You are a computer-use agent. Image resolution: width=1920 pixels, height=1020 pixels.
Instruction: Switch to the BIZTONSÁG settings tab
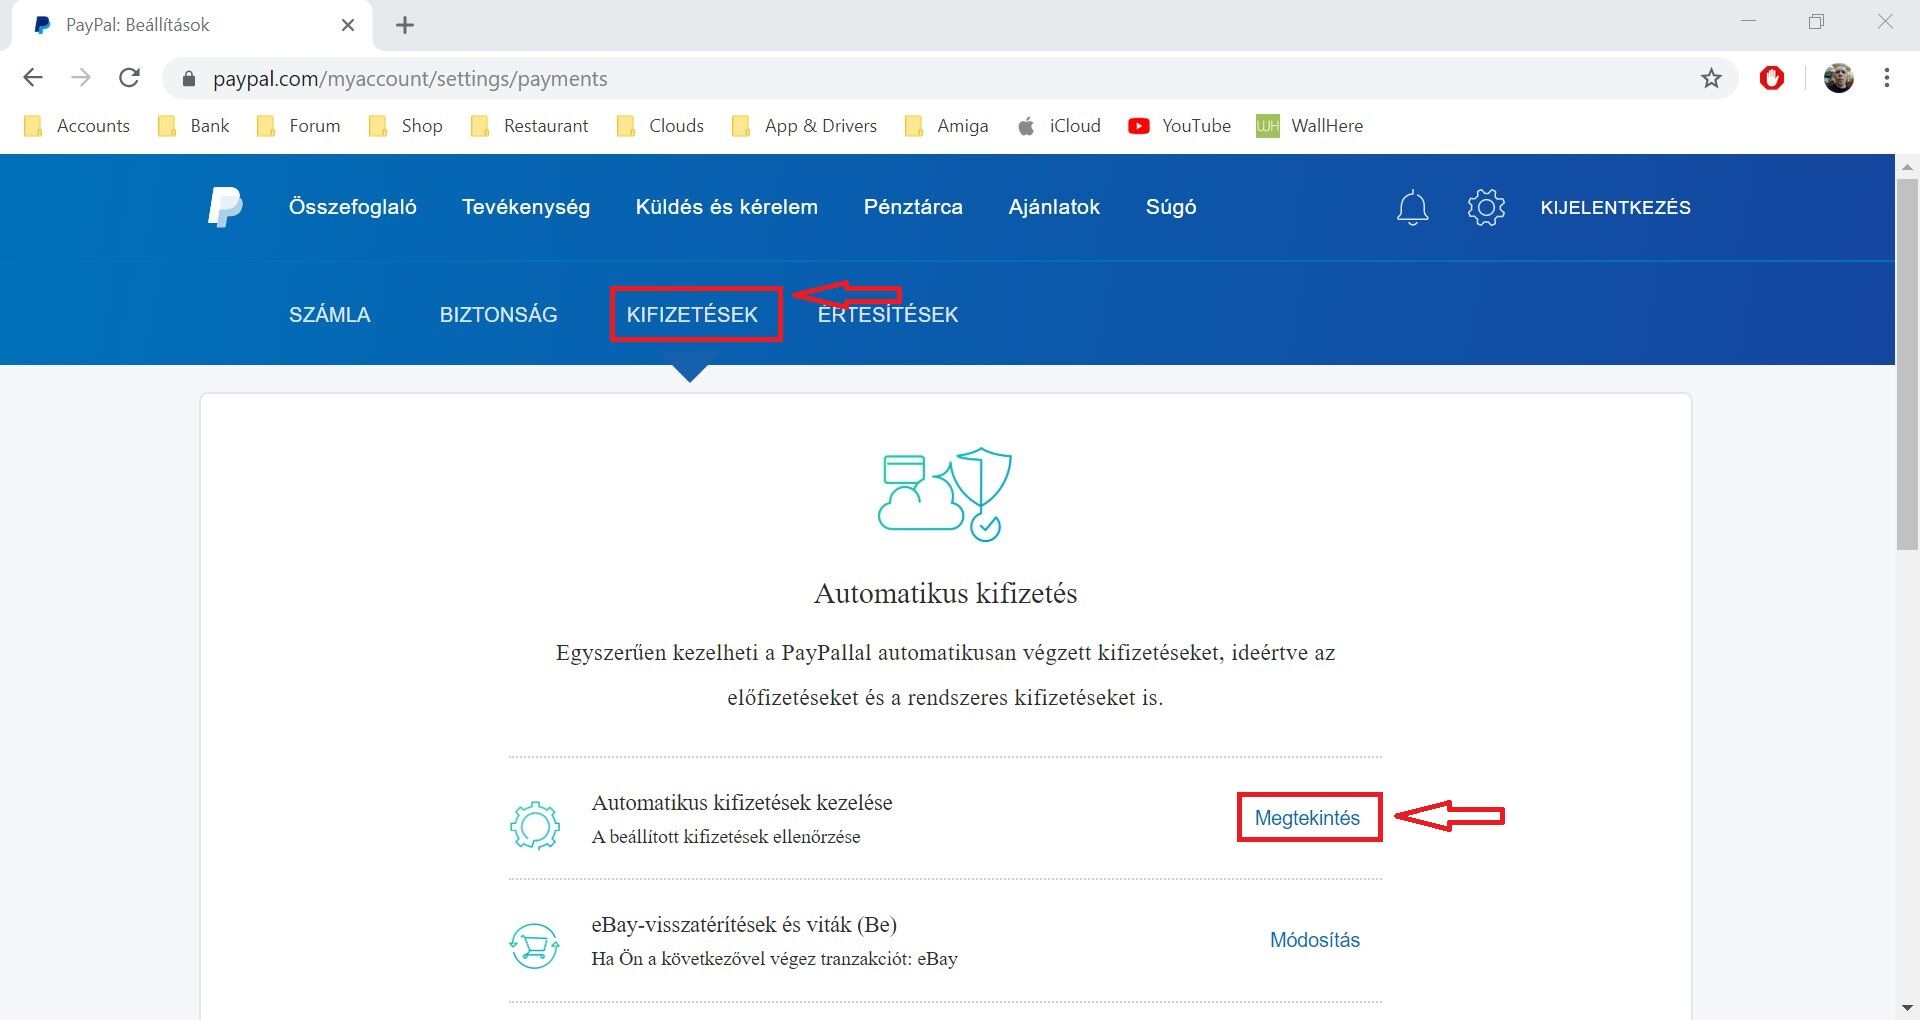499,315
